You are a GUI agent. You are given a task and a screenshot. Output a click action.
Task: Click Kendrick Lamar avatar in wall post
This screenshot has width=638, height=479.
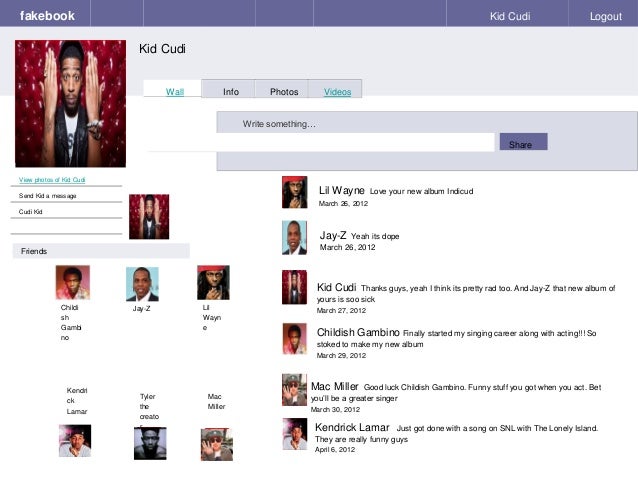coord(295,434)
